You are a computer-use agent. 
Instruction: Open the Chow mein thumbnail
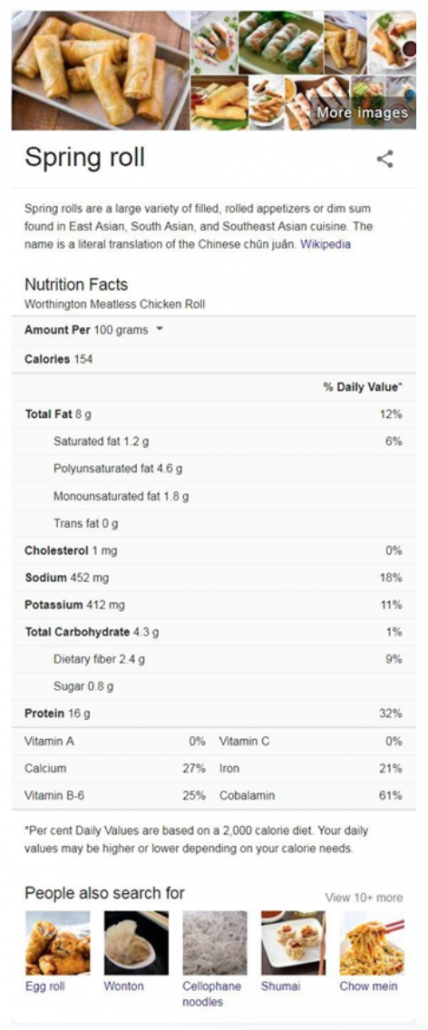[x=372, y=943]
